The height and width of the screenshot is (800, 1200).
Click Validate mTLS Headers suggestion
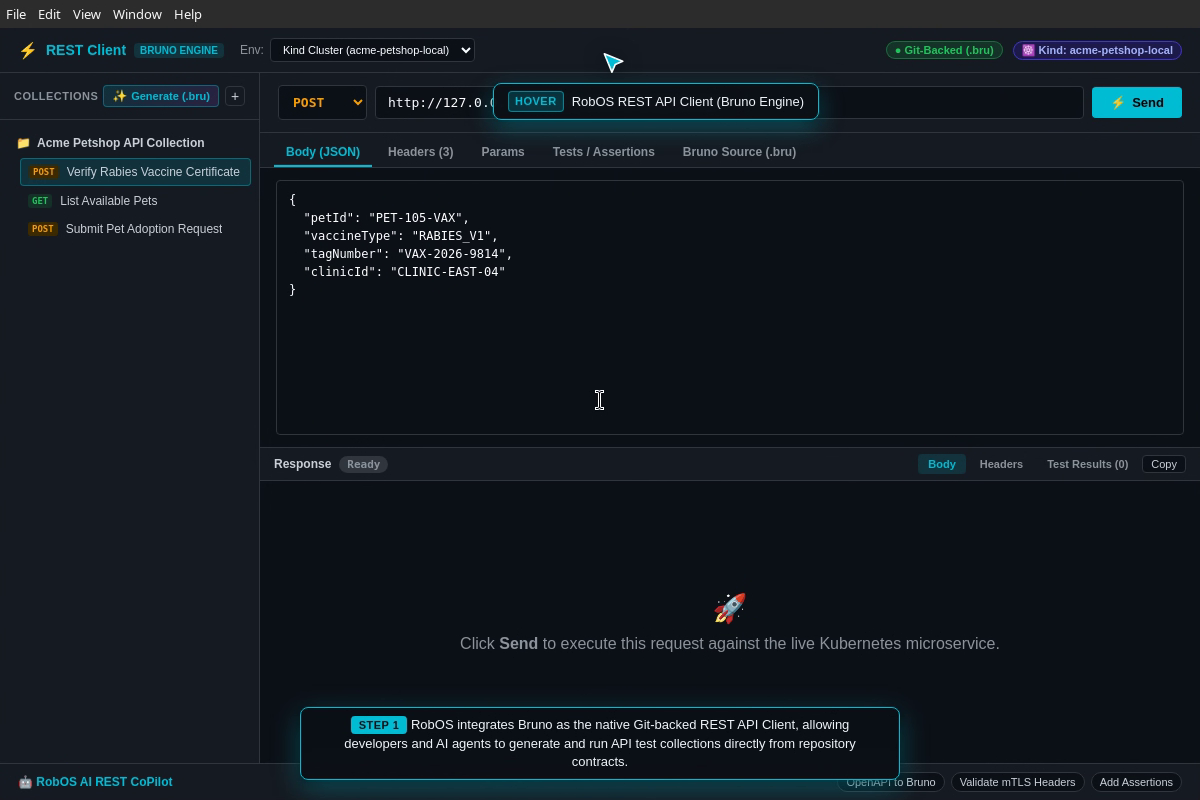[1017, 782]
